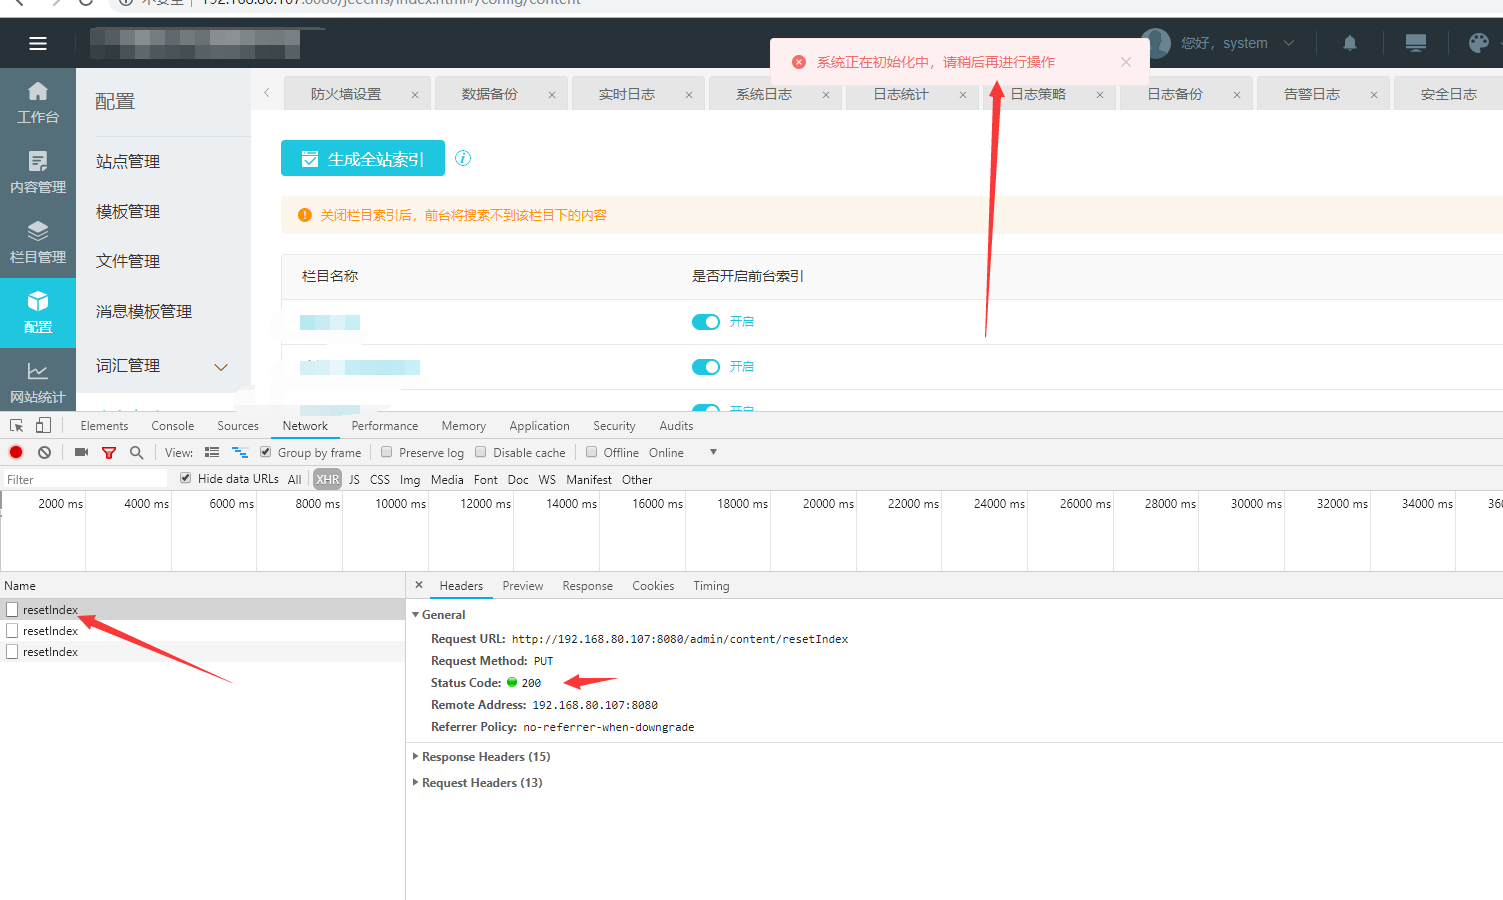
Task: Capture screenshots with the camera icon
Action: (x=81, y=453)
